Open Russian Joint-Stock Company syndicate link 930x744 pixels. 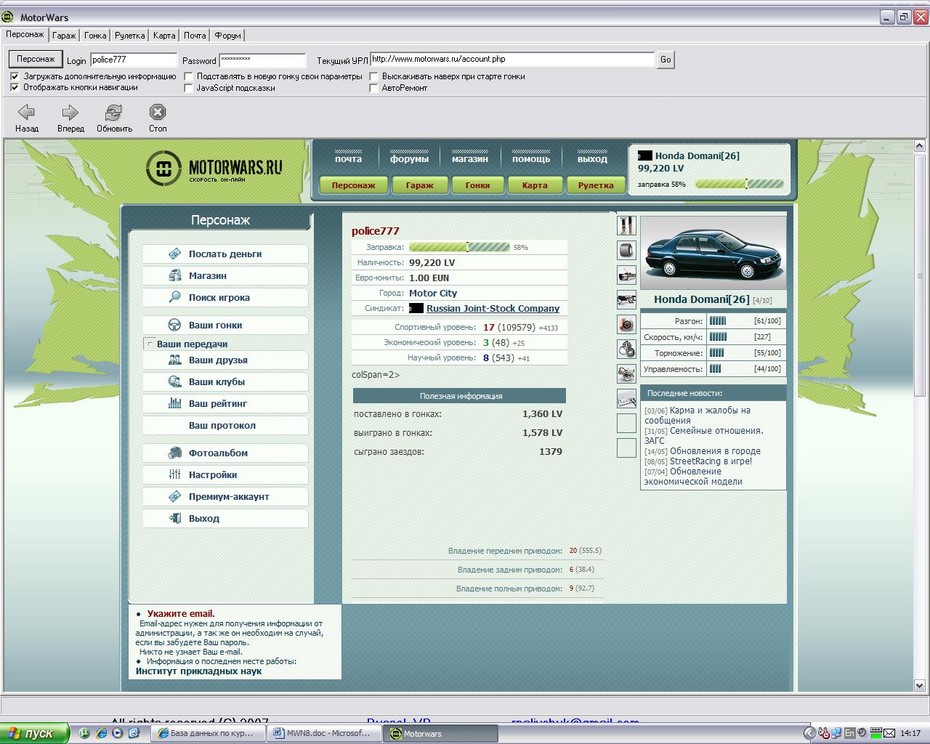tap(493, 309)
